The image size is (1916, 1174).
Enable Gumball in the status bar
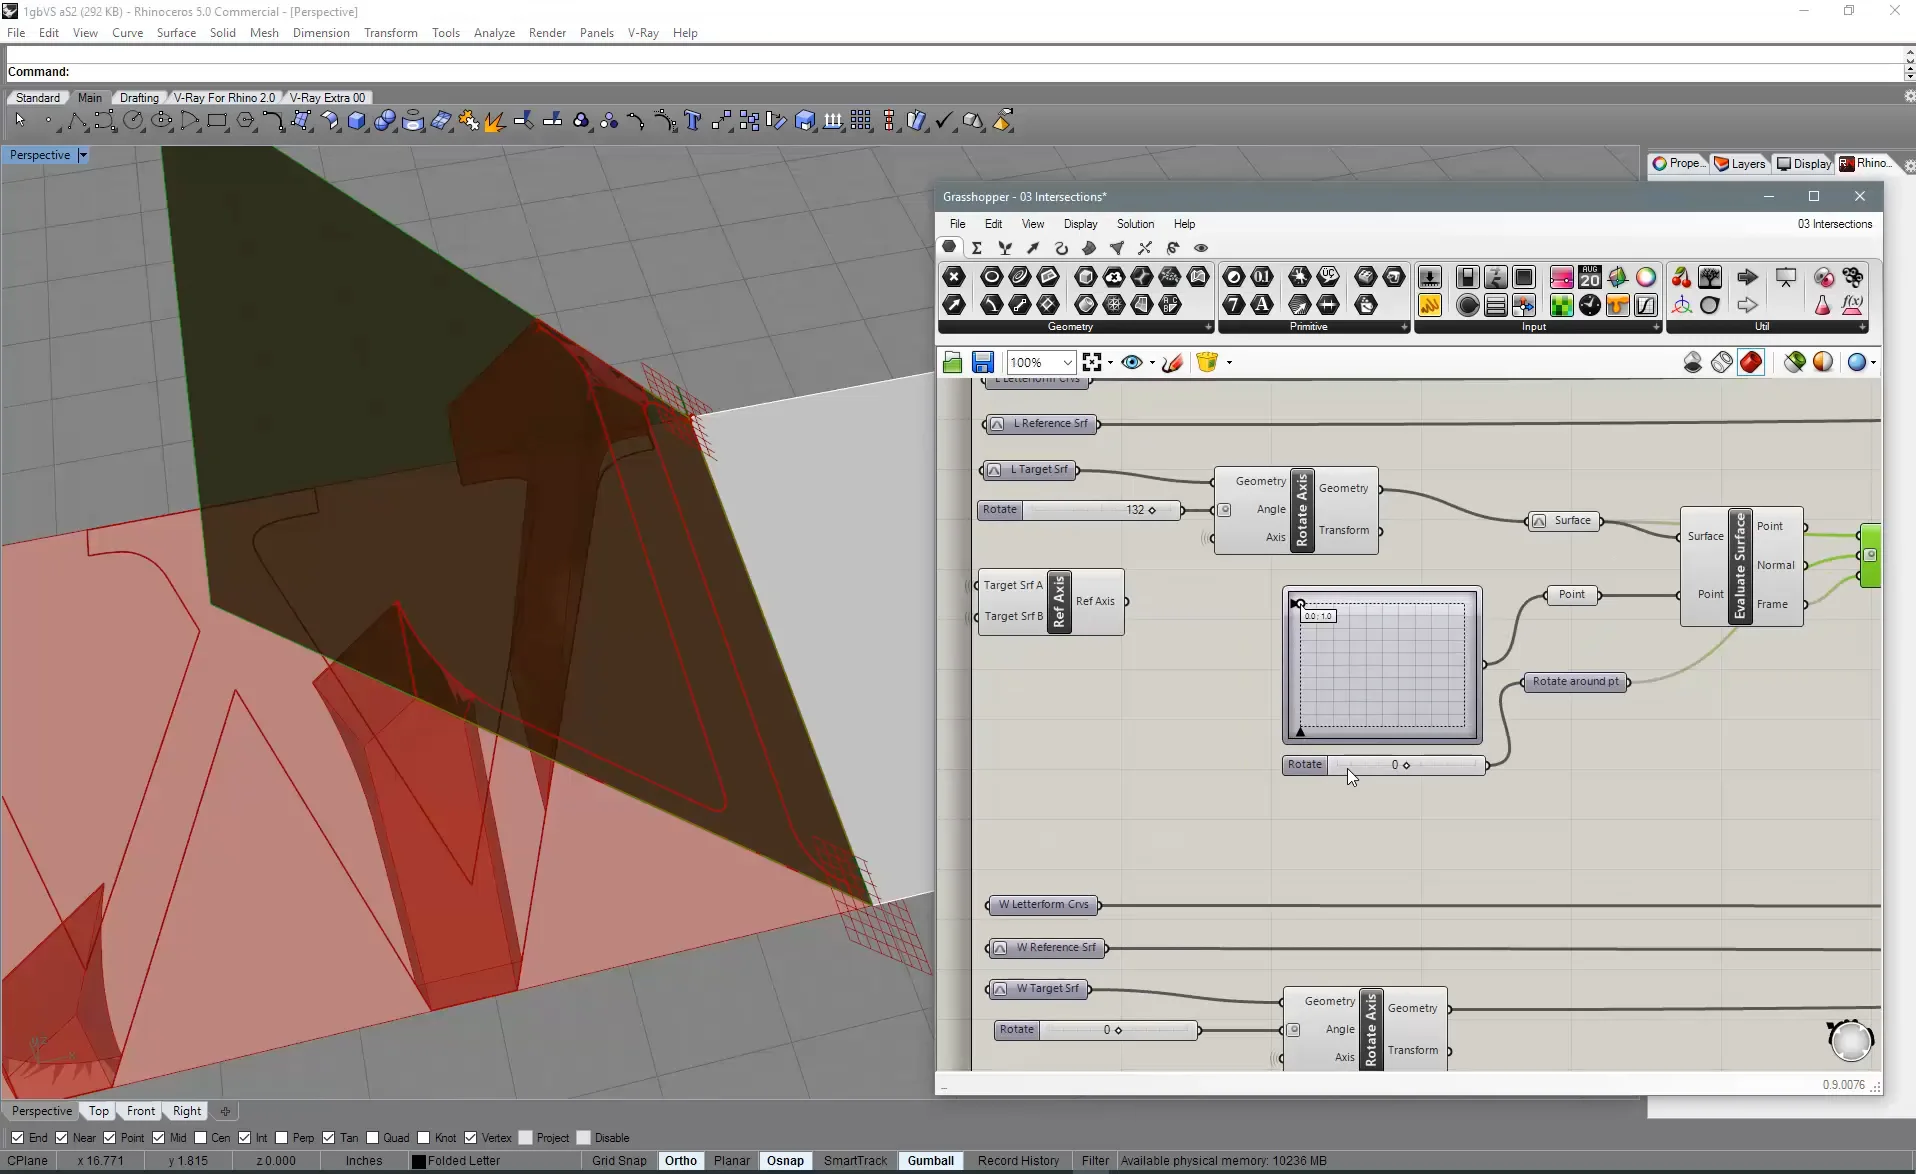click(930, 1160)
